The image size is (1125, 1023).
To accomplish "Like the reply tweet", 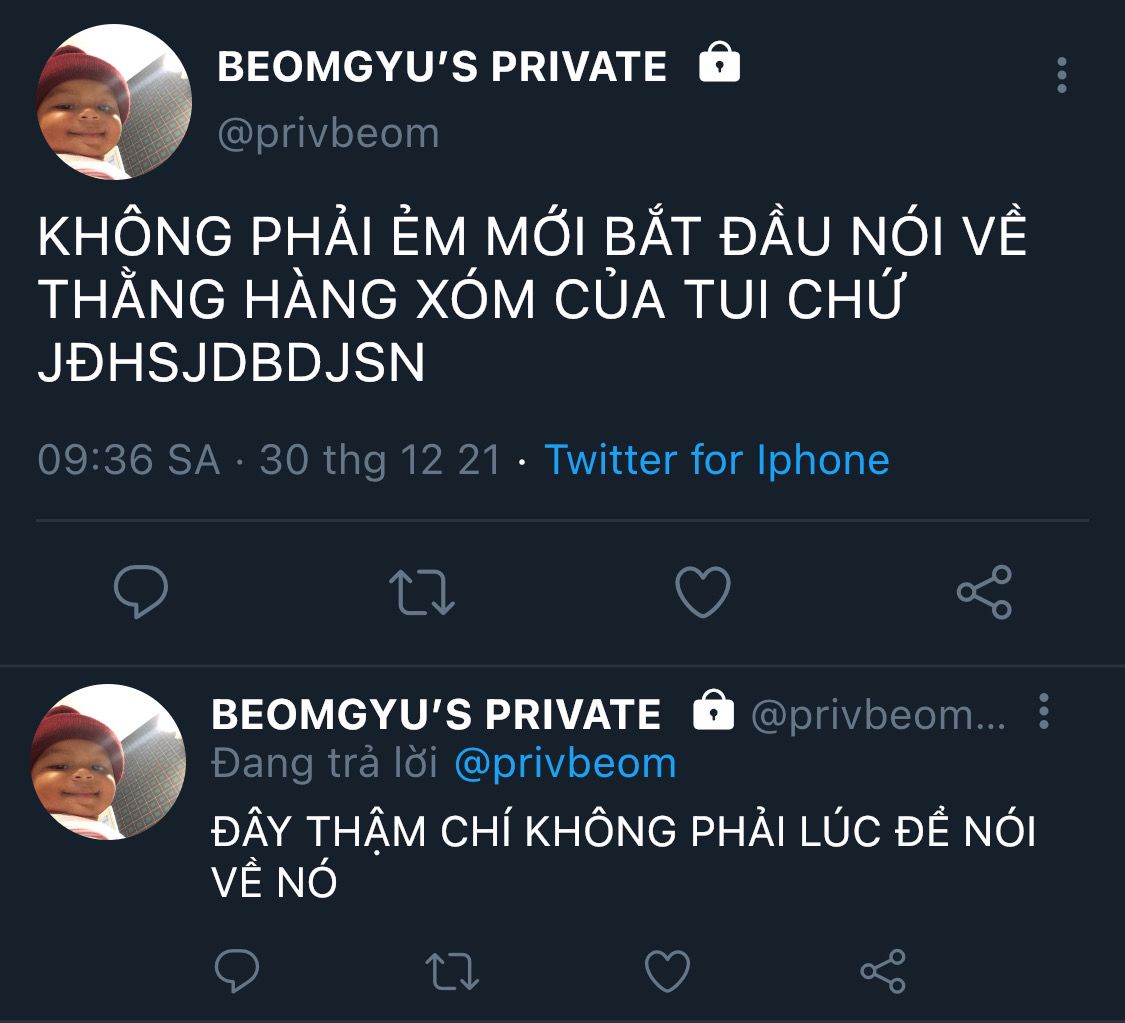I will point(667,971).
